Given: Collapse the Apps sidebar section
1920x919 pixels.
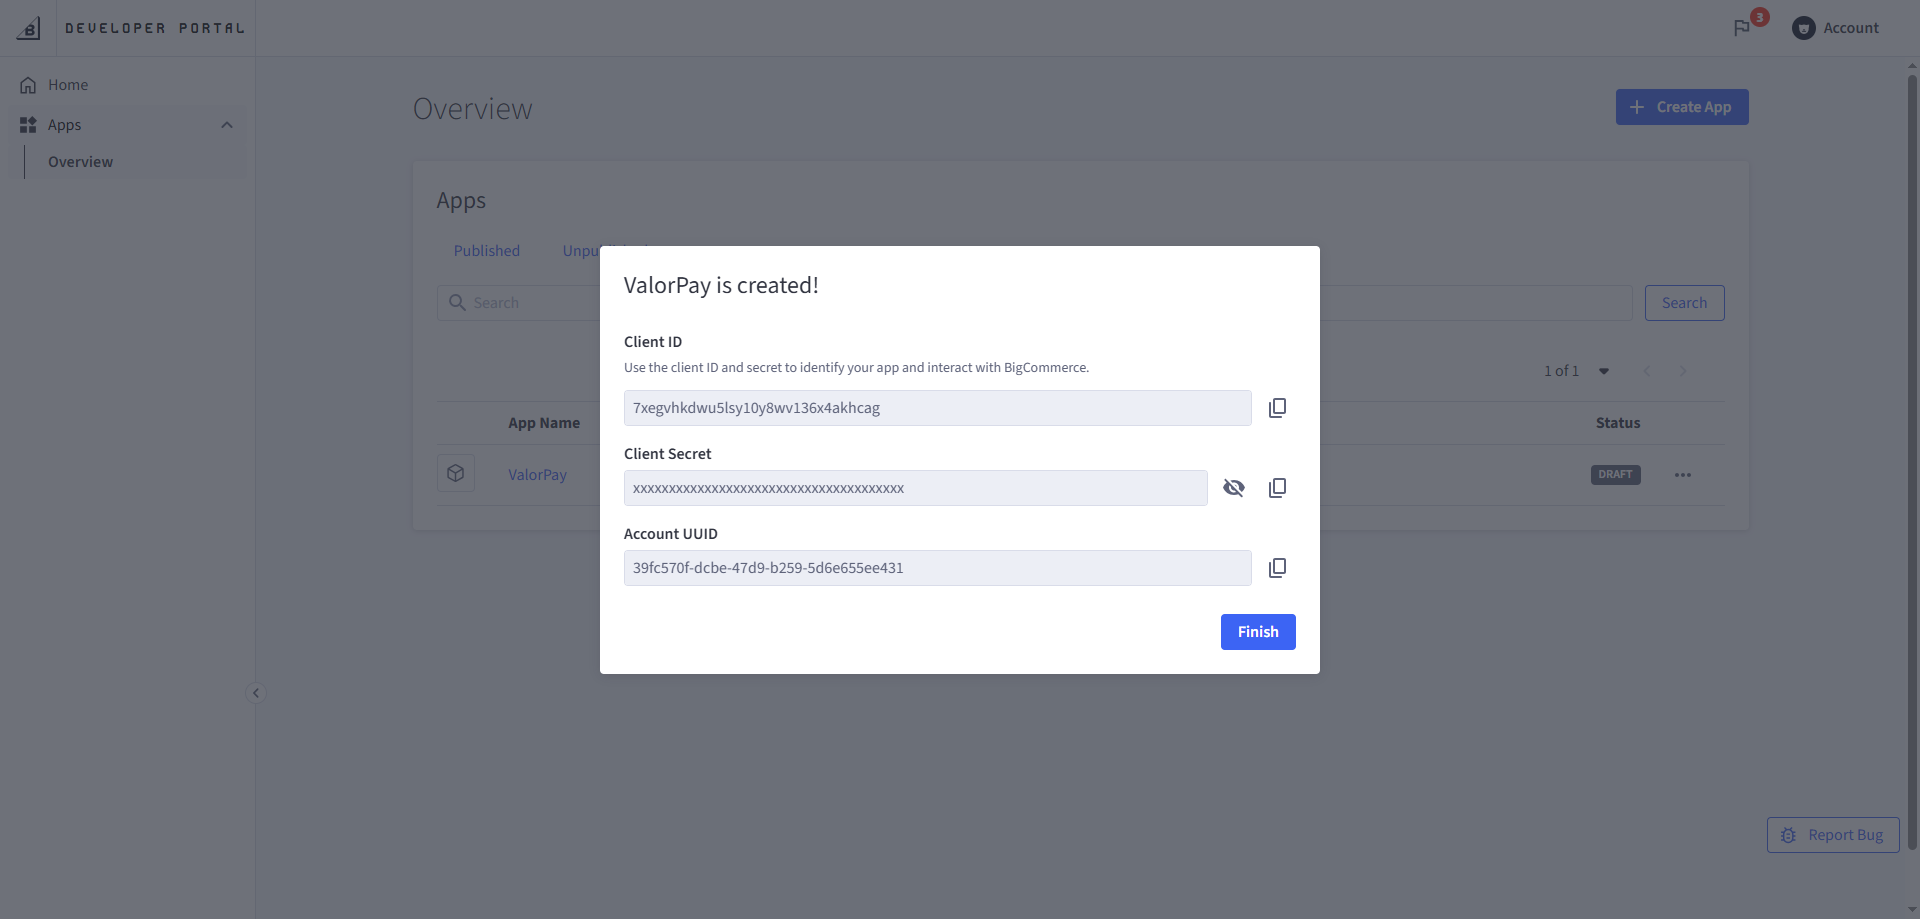Looking at the screenshot, I should (227, 125).
